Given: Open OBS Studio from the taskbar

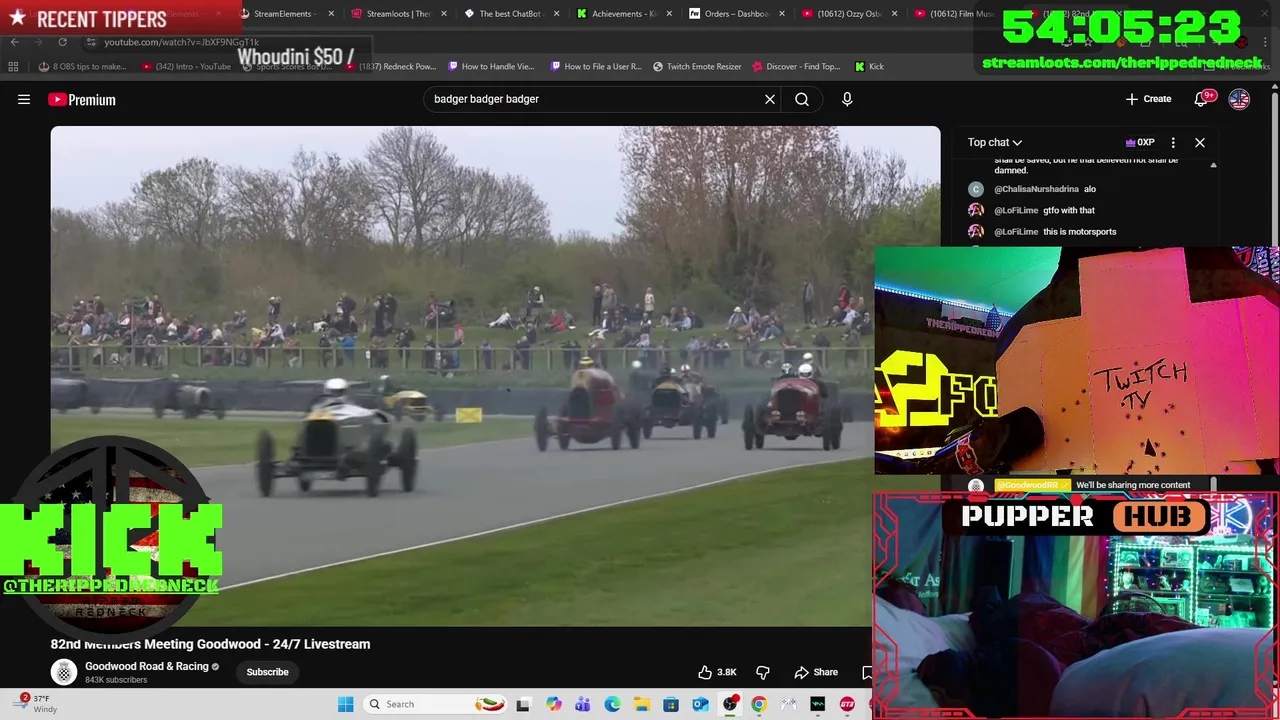Looking at the screenshot, I should pos(730,704).
